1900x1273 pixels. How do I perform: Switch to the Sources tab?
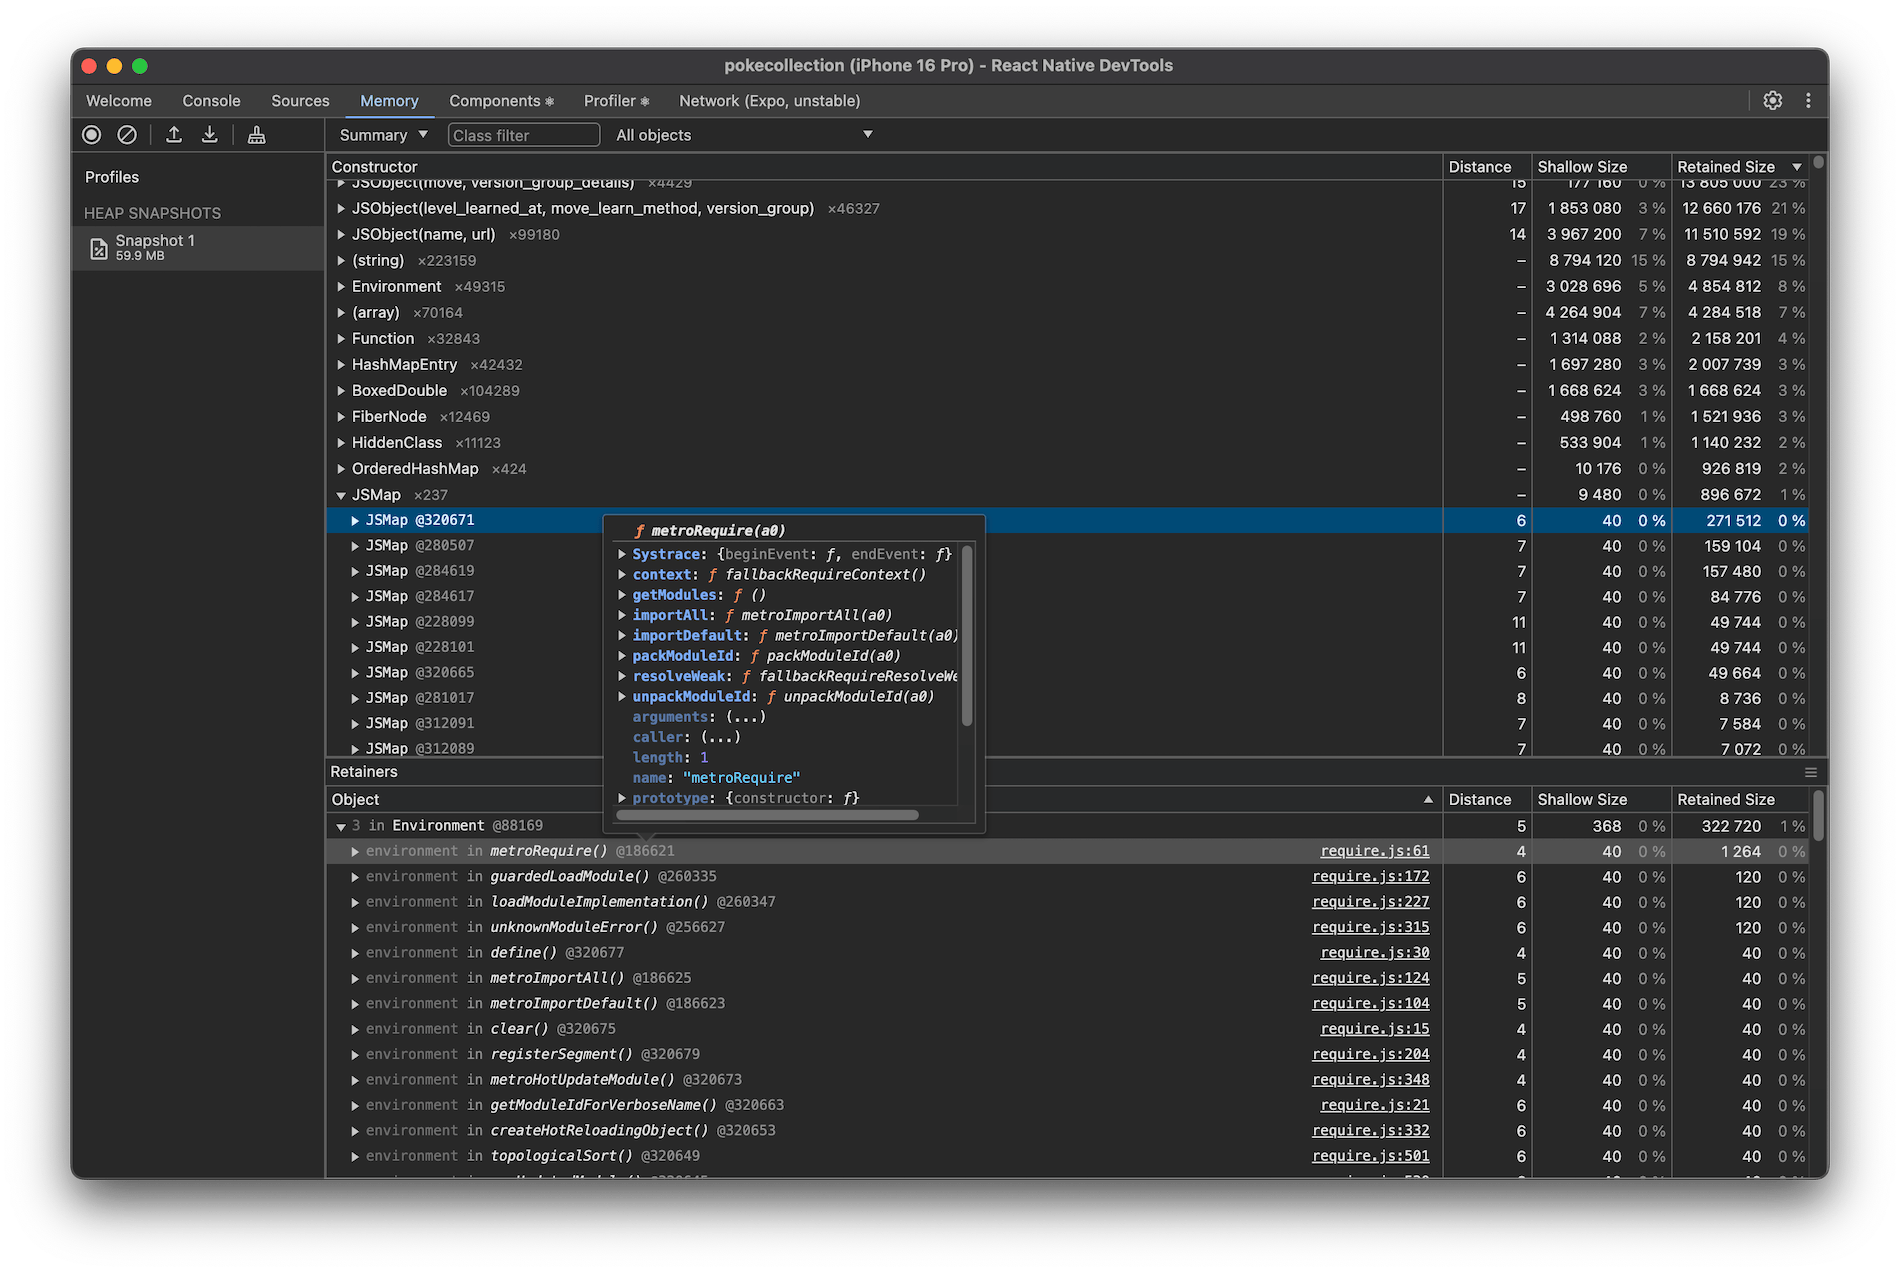point(300,101)
